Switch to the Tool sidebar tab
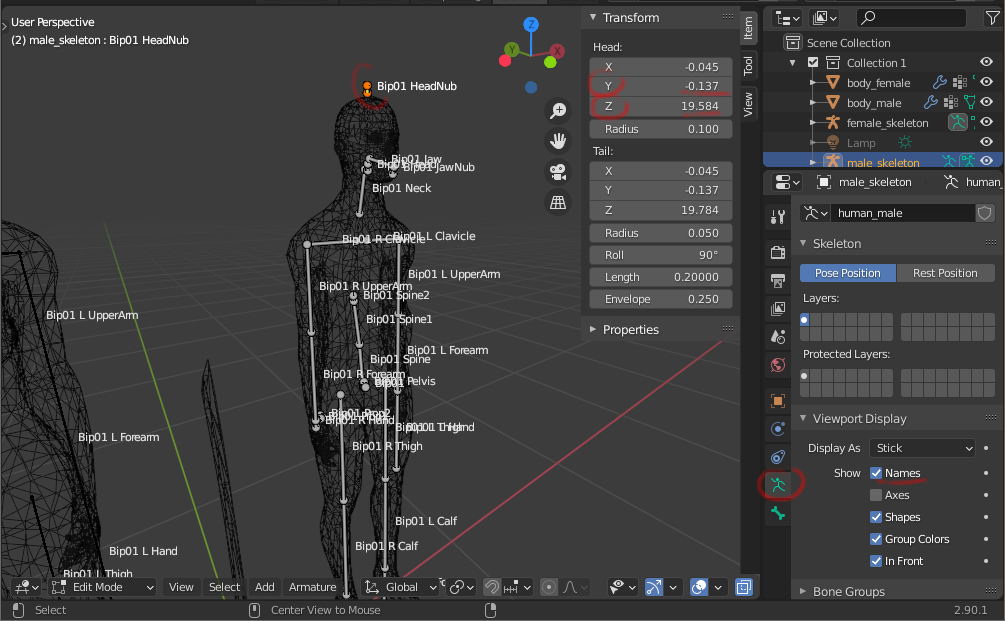 coord(748,64)
